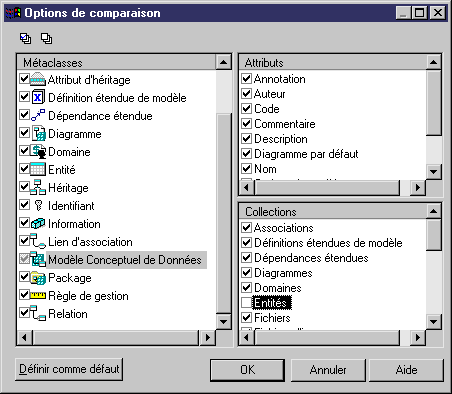Click the Définir comme défaut button
452x394 pixels.
[x=69, y=369]
